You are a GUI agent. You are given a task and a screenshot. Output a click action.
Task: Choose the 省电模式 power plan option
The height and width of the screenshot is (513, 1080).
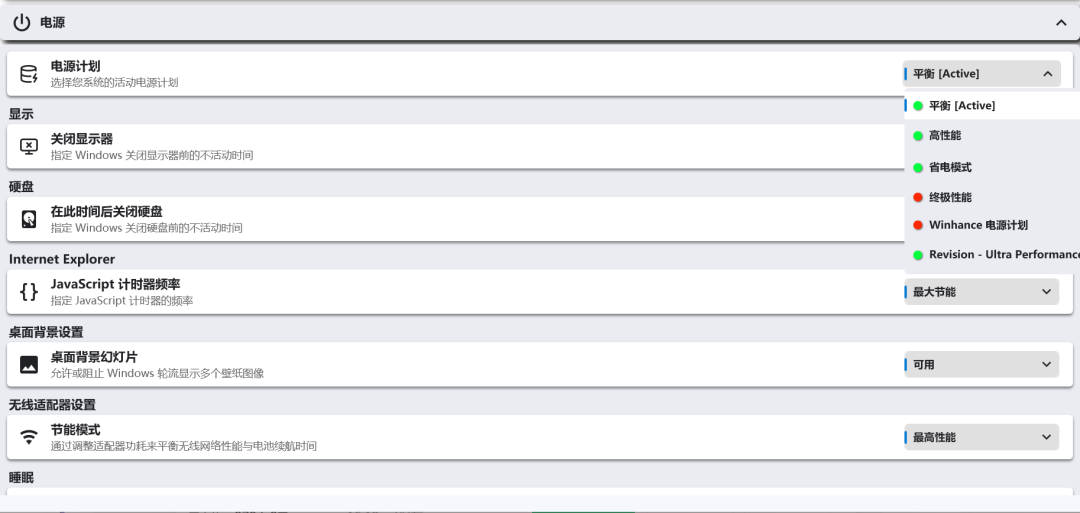(x=949, y=167)
